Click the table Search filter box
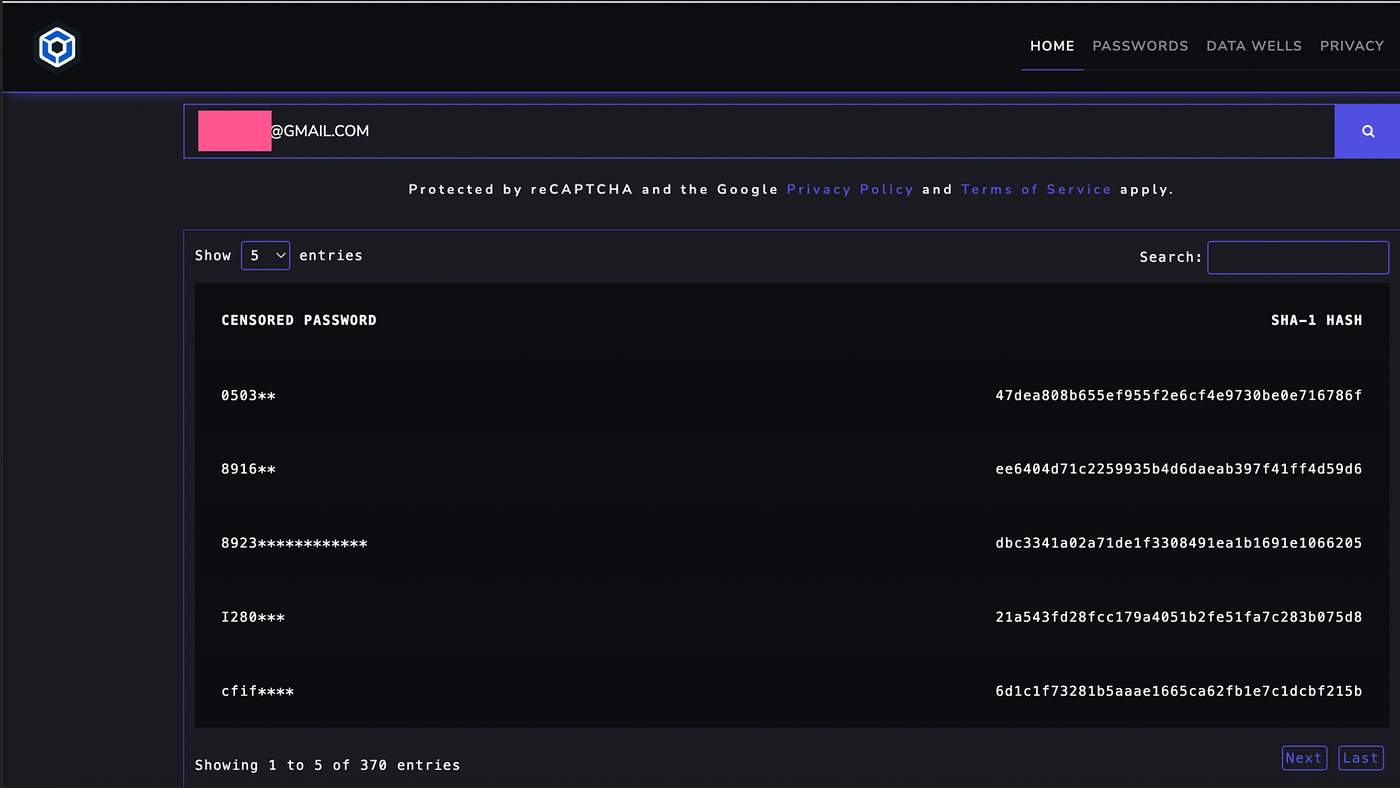The height and width of the screenshot is (788, 1400). (1298, 257)
